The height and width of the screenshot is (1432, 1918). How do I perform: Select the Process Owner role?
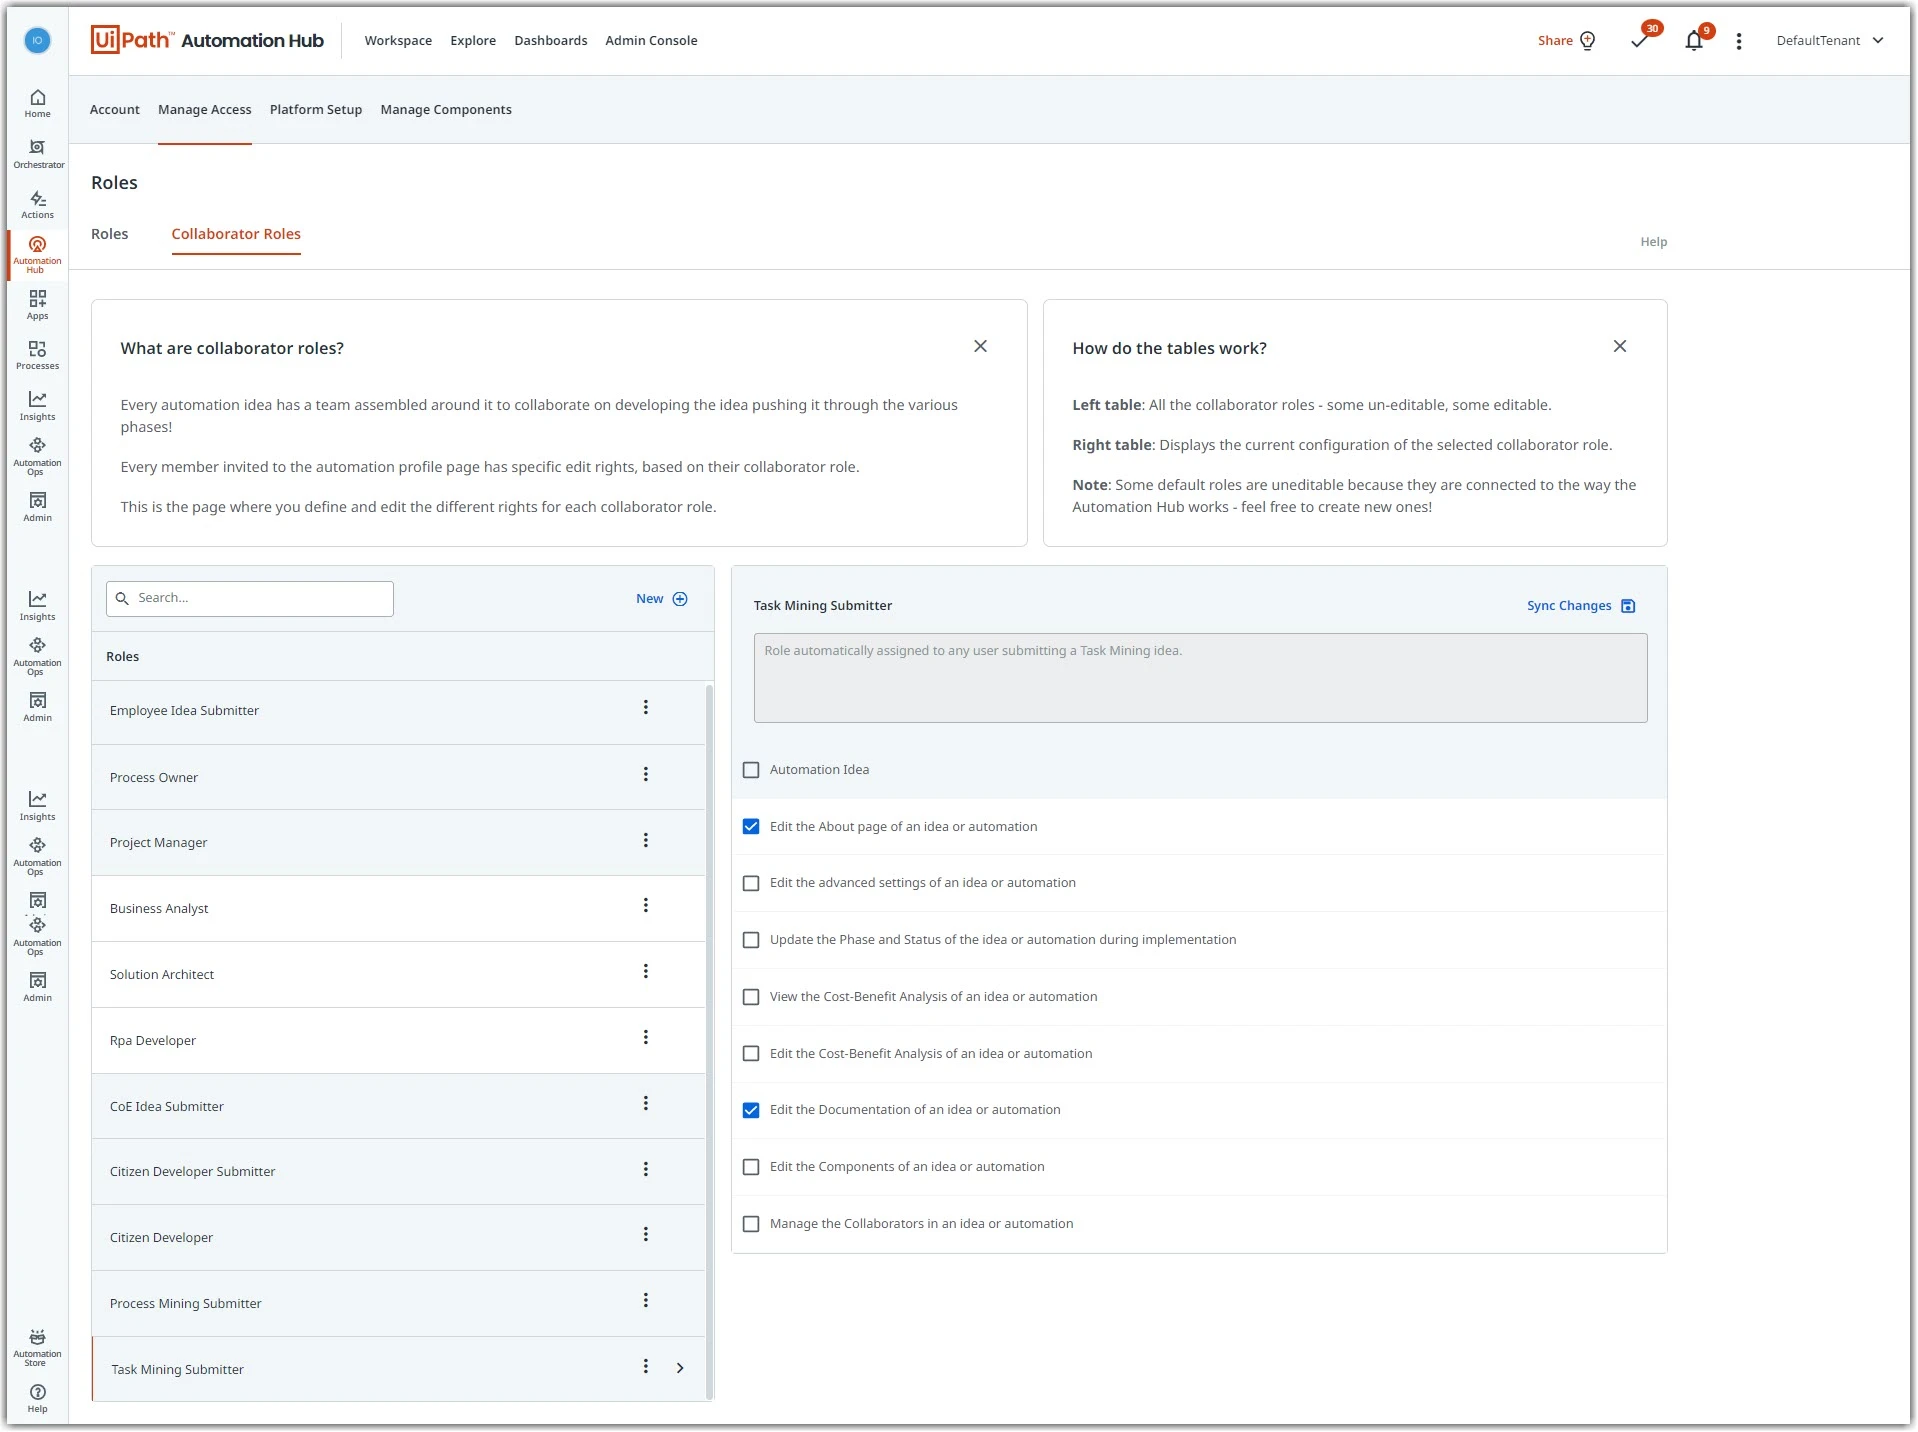click(x=398, y=778)
